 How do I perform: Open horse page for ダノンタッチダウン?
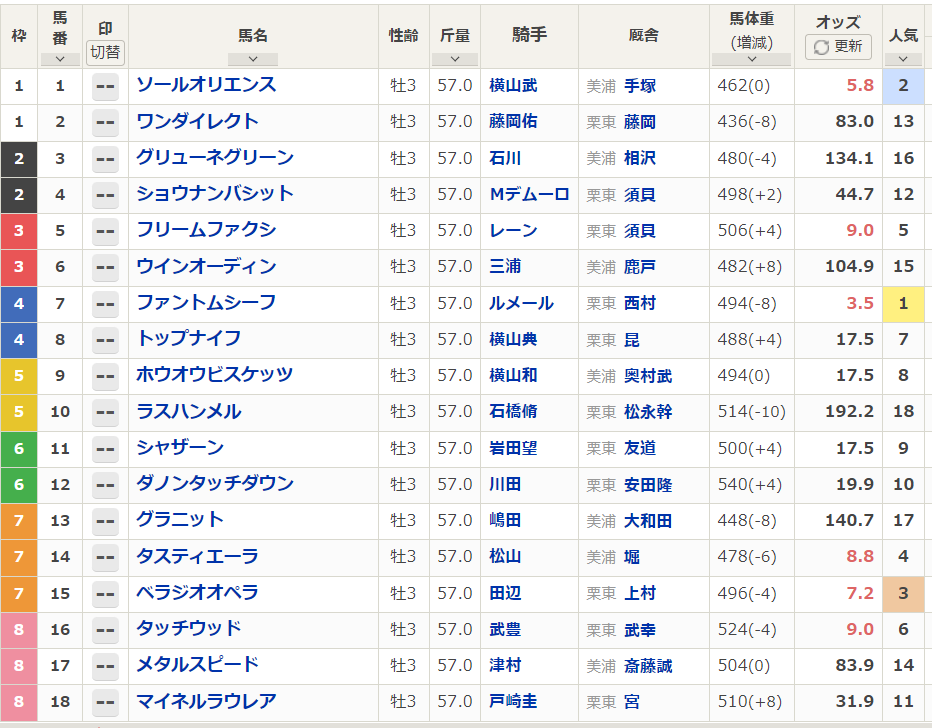tap(215, 484)
